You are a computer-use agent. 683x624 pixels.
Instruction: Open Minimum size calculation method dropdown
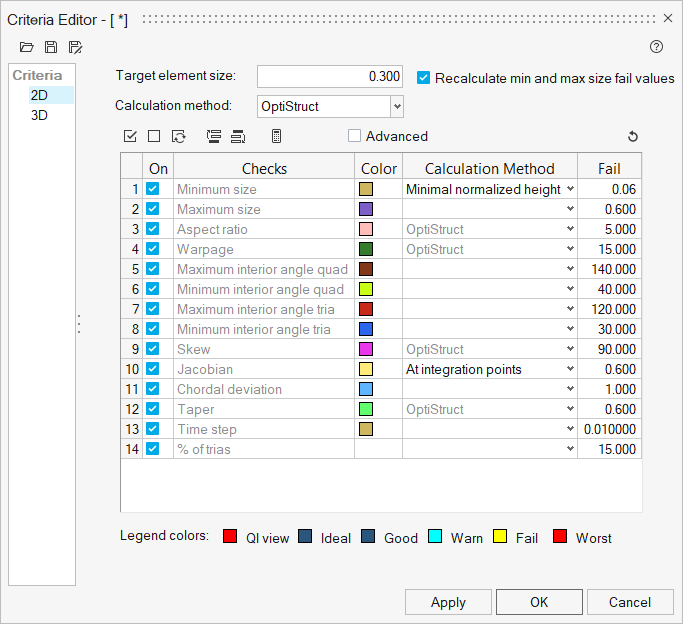570,189
